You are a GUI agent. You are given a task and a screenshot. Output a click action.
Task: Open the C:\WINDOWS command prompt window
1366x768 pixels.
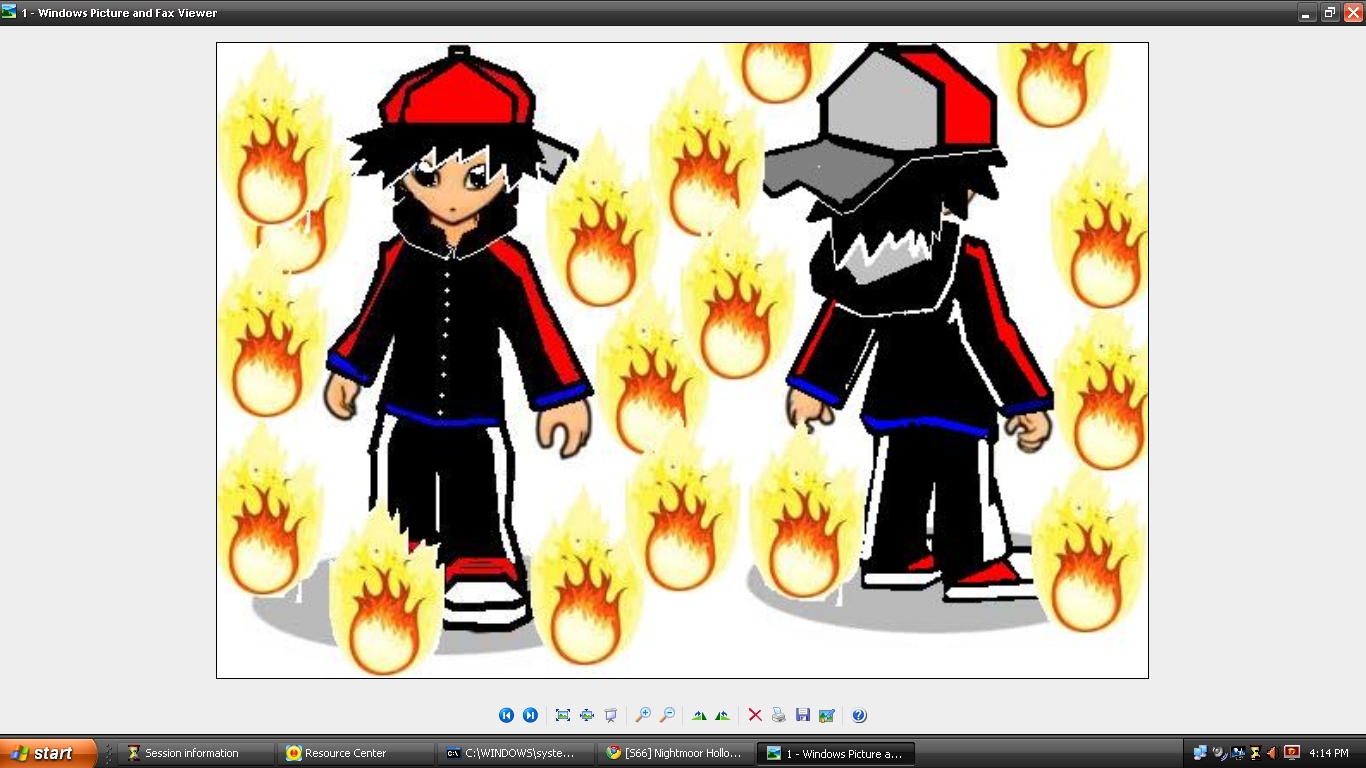[x=515, y=754]
